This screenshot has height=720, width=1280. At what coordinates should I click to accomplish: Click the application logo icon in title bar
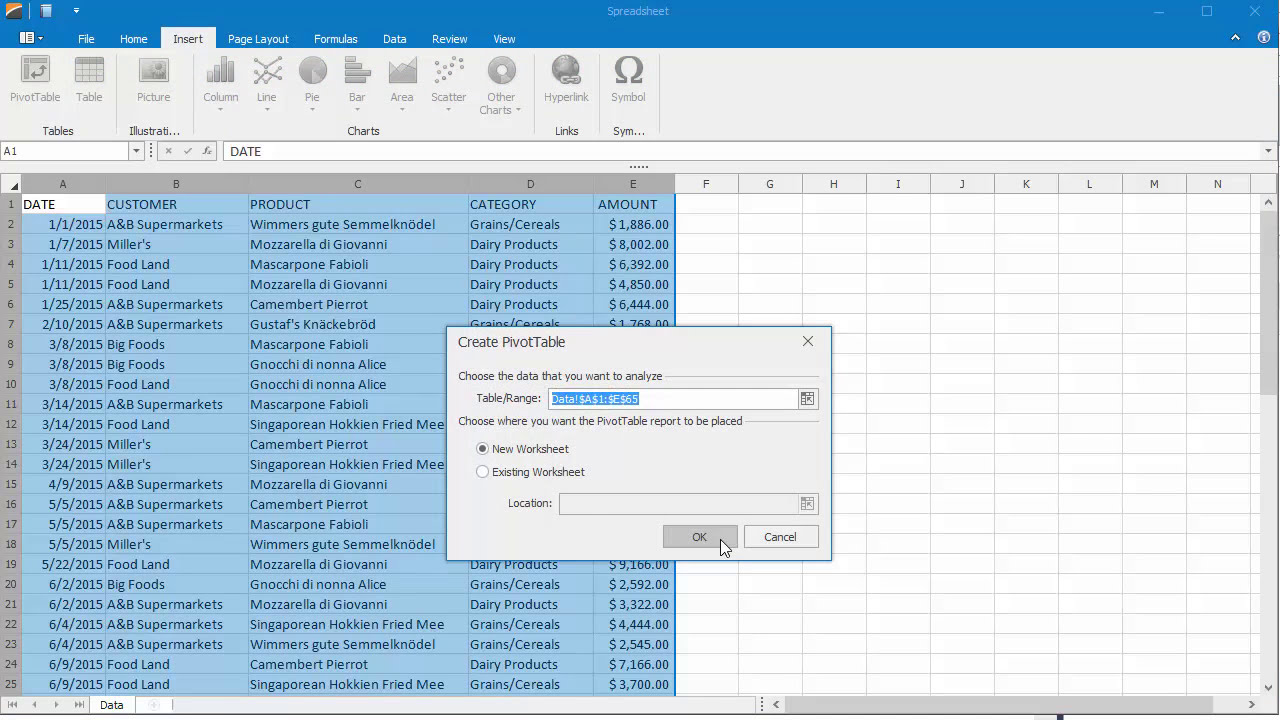point(14,11)
